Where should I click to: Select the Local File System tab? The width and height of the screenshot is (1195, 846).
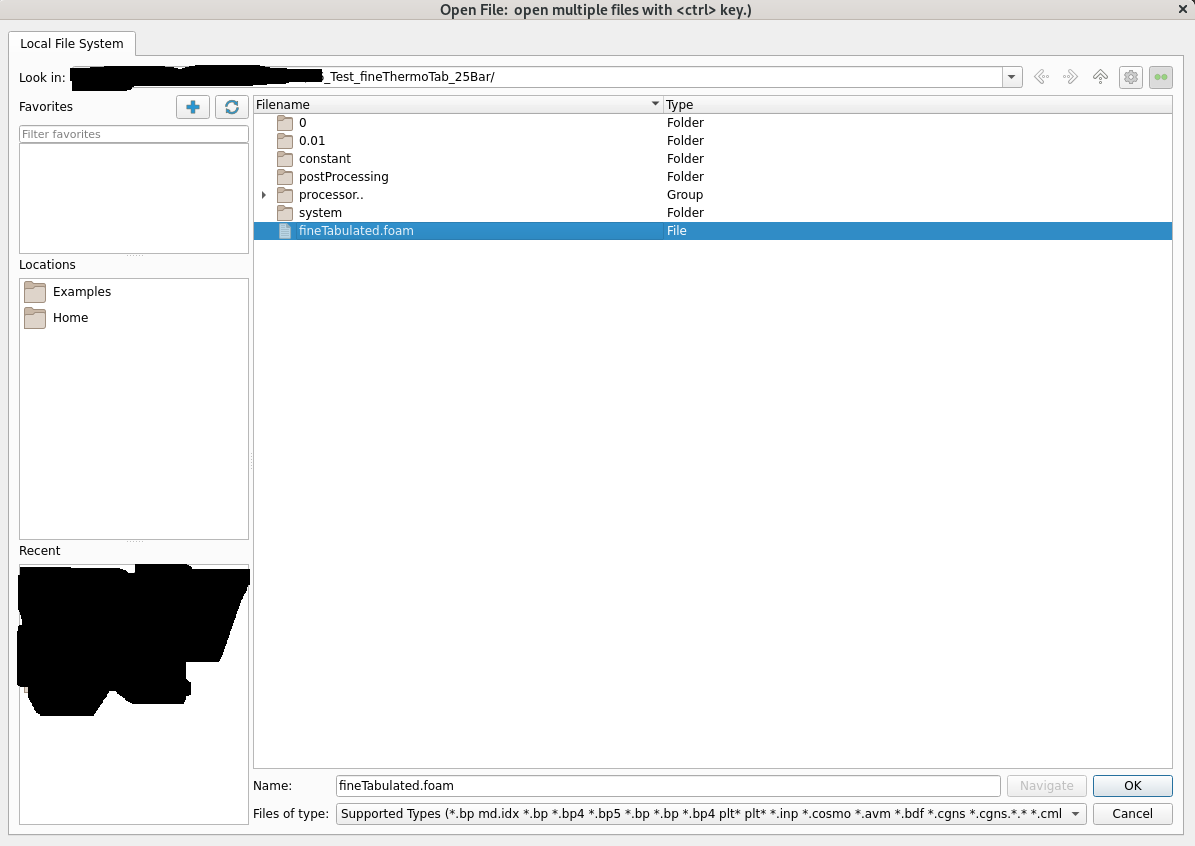click(72, 44)
